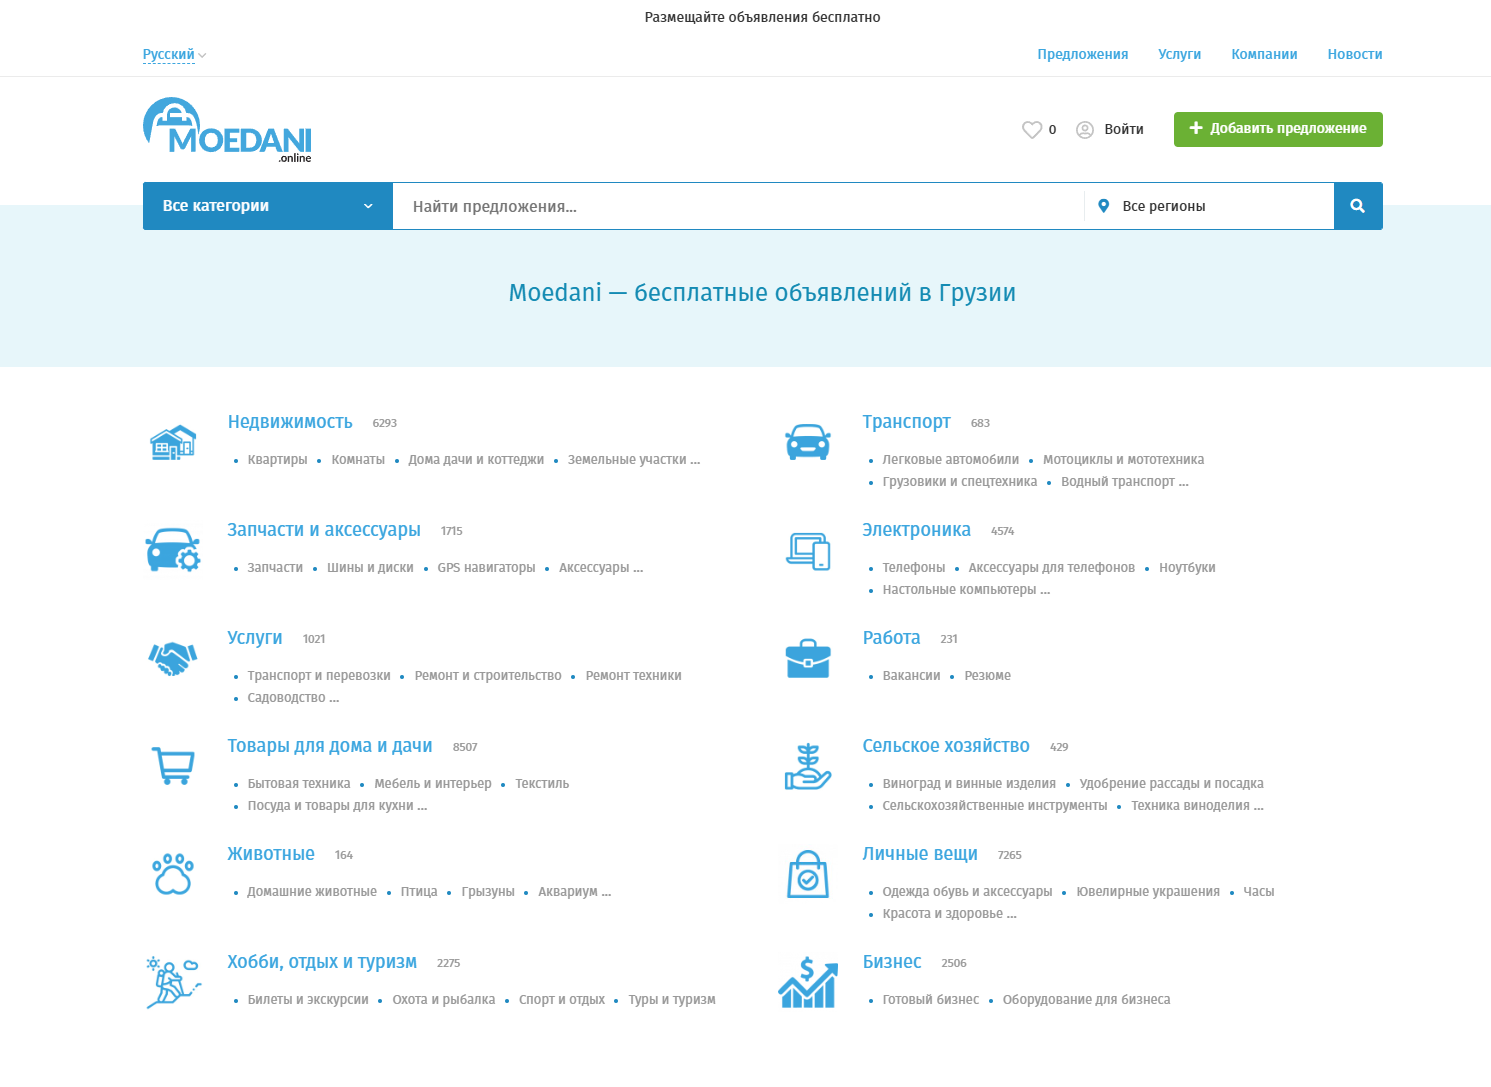The width and height of the screenshot is (1491, 1087).
Task: Click Добавить предложение button
Action: (x=1278, y=129)
